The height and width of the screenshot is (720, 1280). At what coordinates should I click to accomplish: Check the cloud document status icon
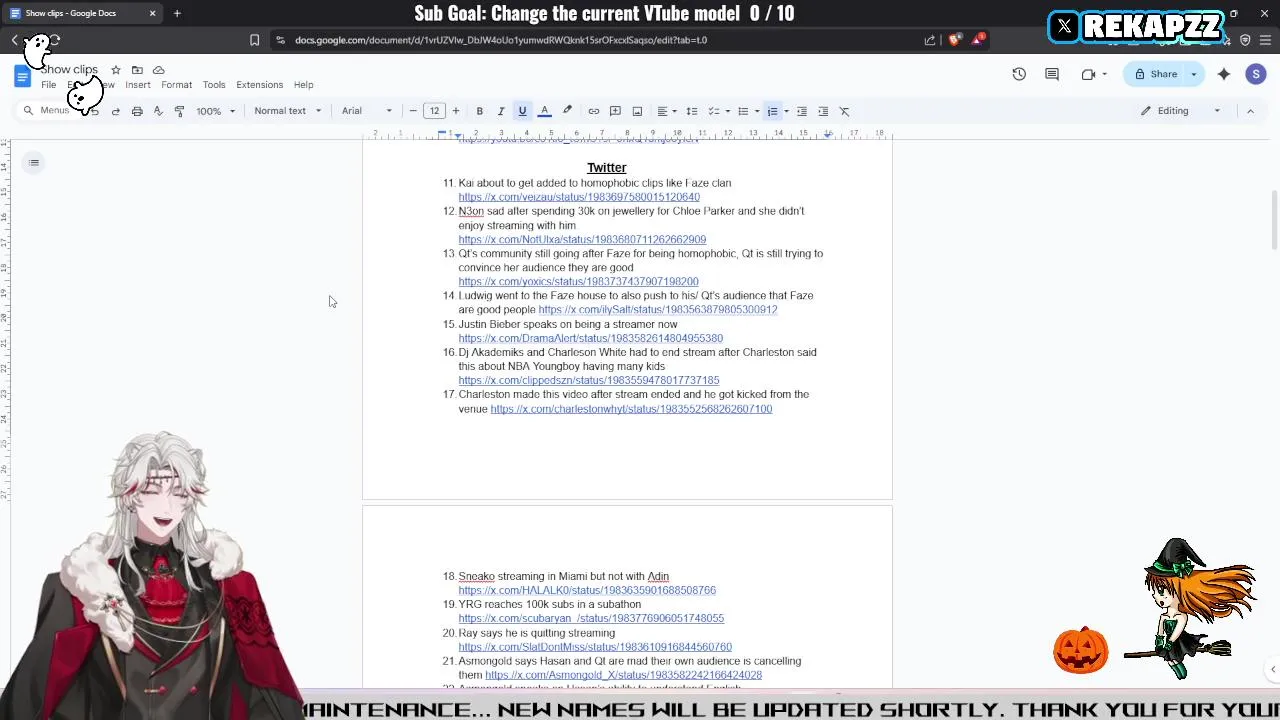click(x=158, y=70)
